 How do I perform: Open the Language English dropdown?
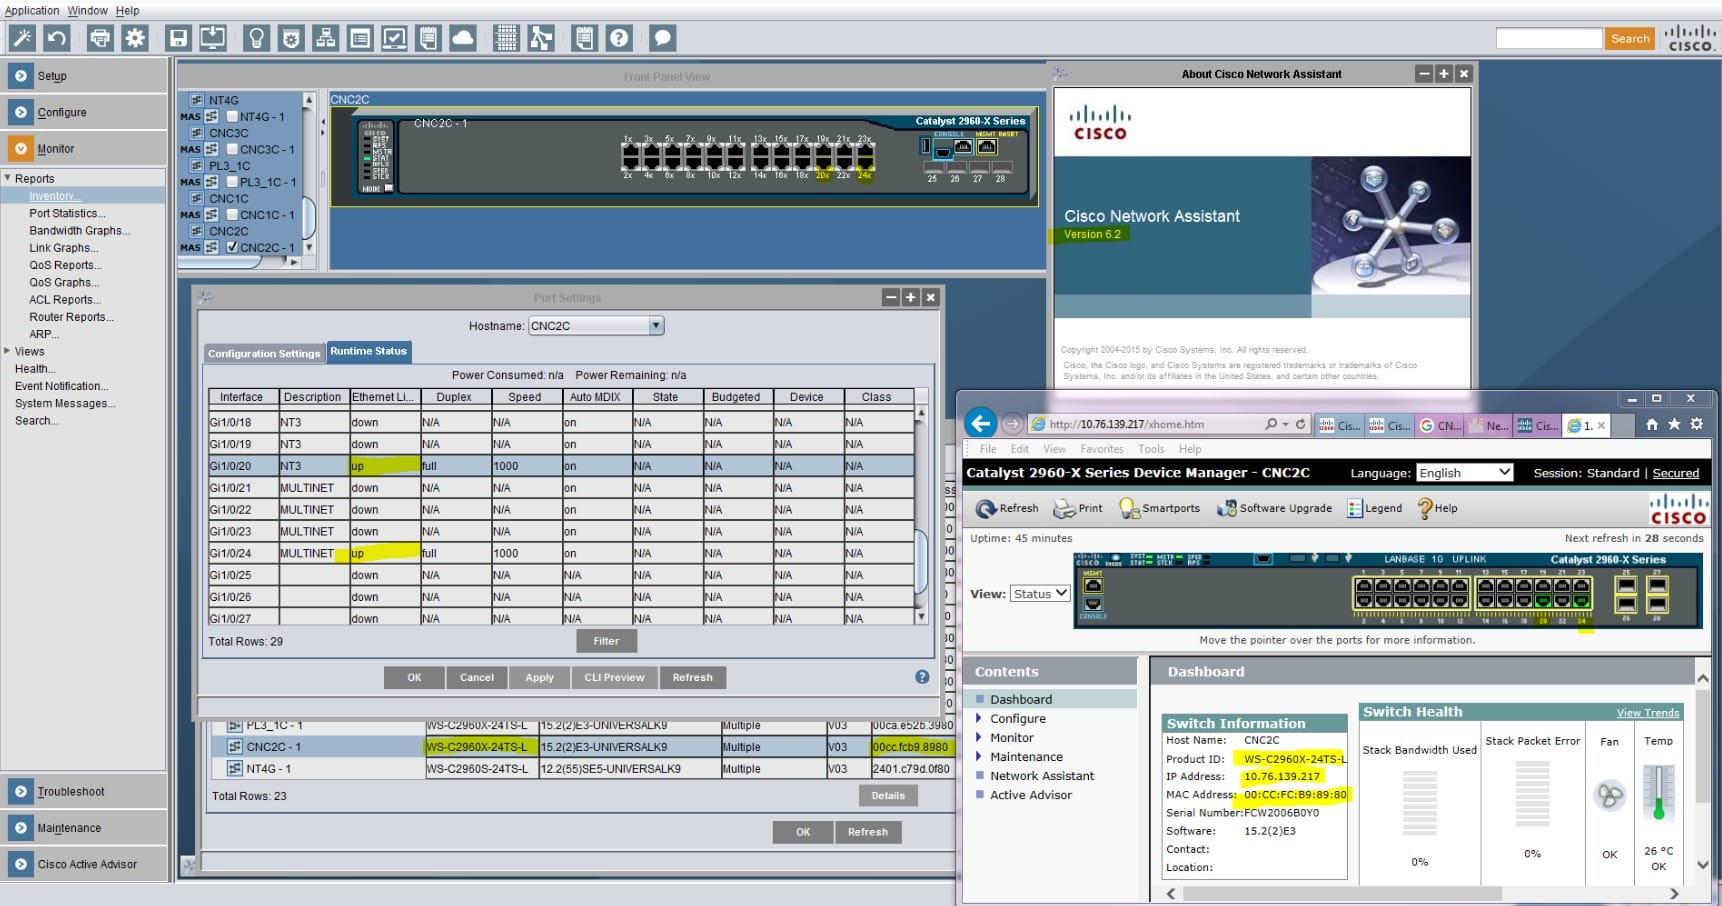(x=1464, y=473)
